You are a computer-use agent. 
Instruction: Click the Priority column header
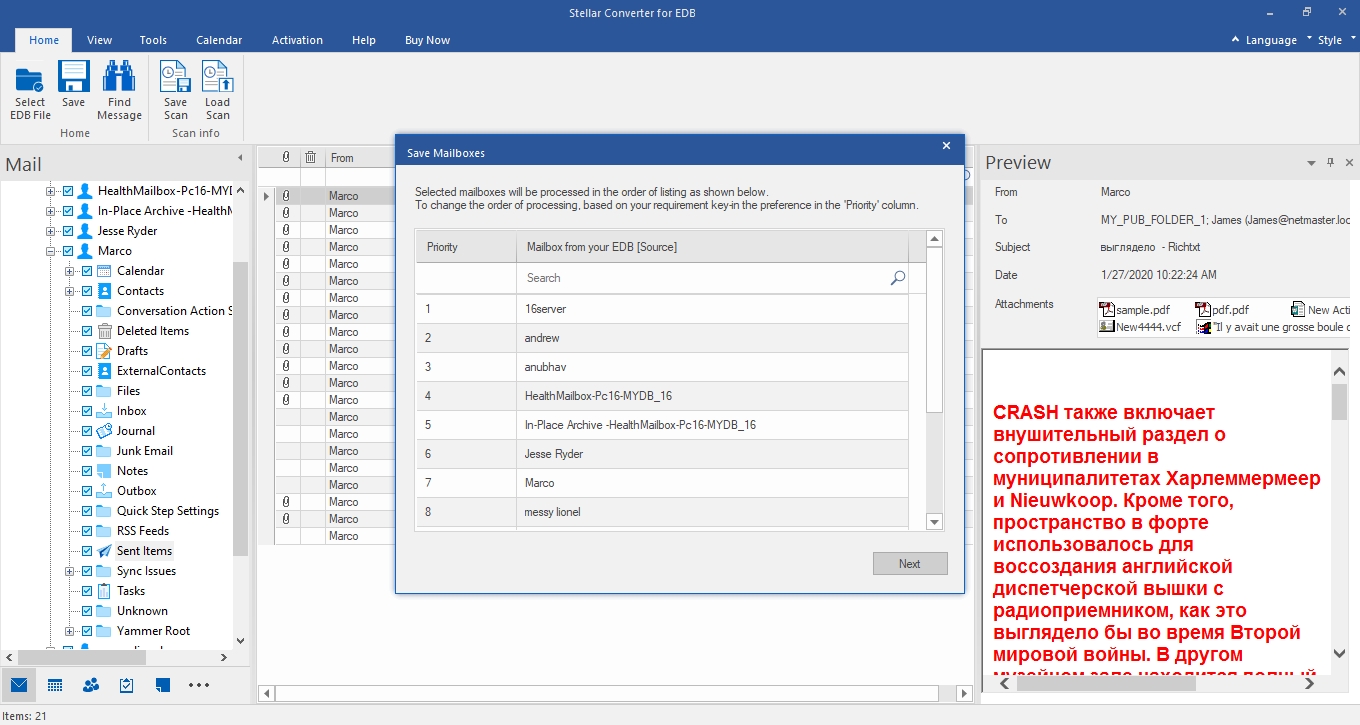[466, 247]
